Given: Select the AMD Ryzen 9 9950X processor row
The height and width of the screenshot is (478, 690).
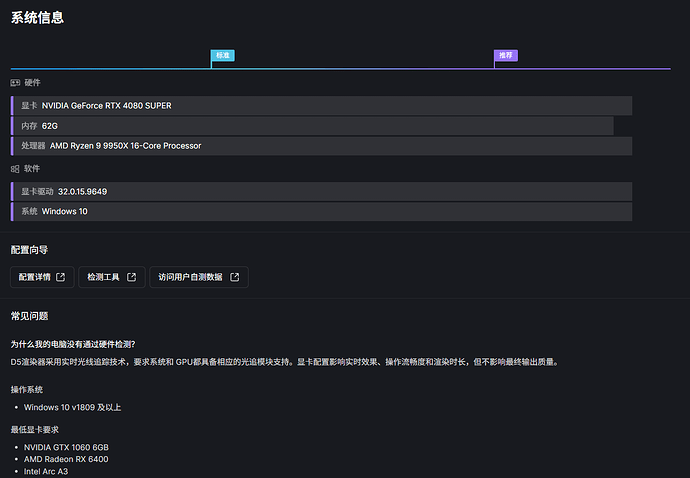Looking at the screenshot, I should (x=321, y=146).
